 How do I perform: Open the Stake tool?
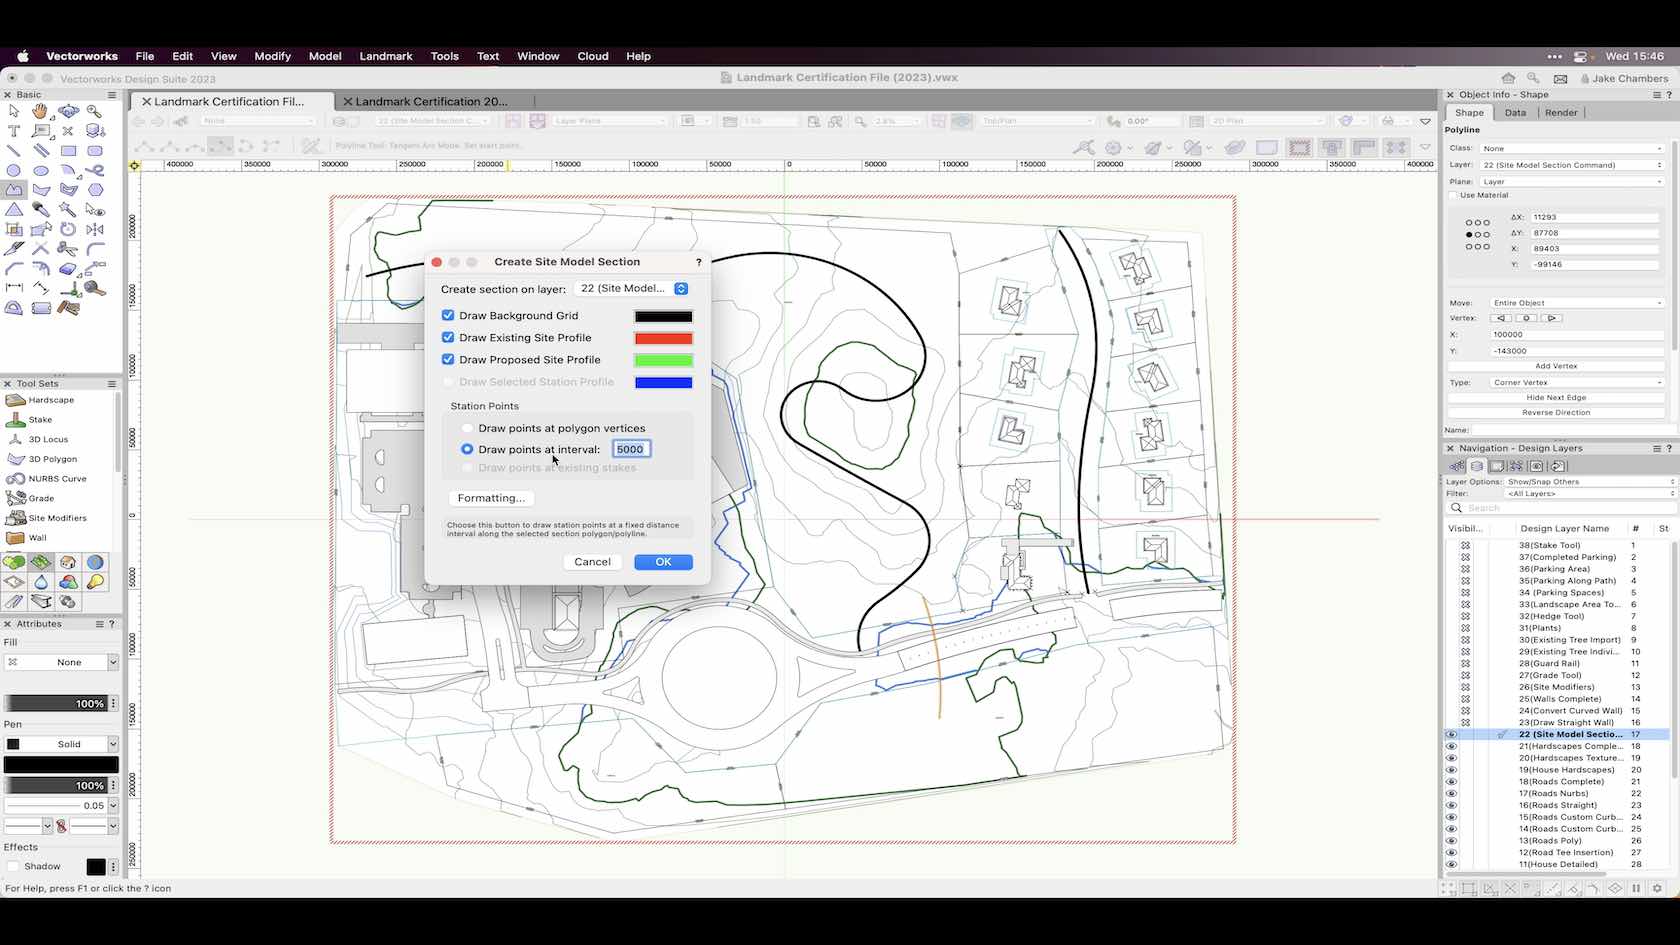coord(40,420)
